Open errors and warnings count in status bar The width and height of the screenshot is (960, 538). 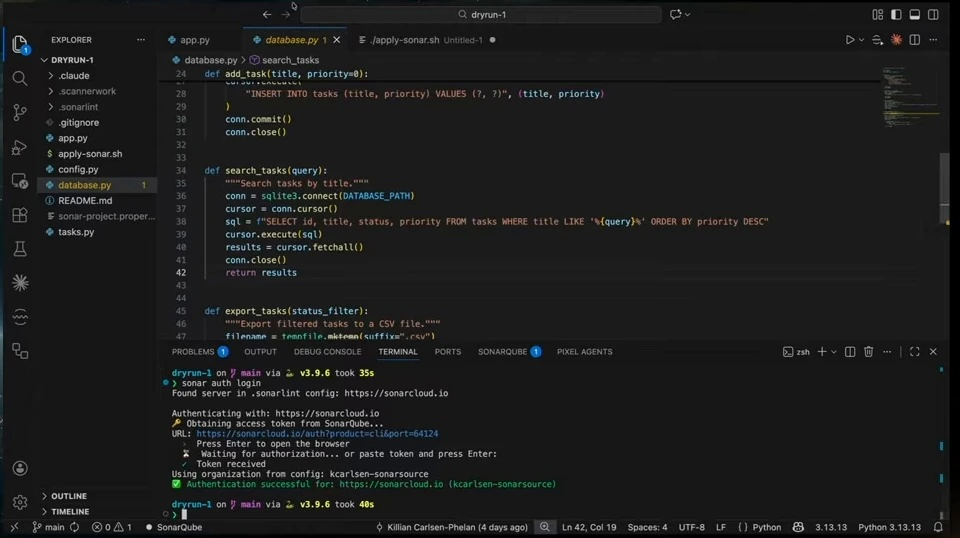(111, 527)
